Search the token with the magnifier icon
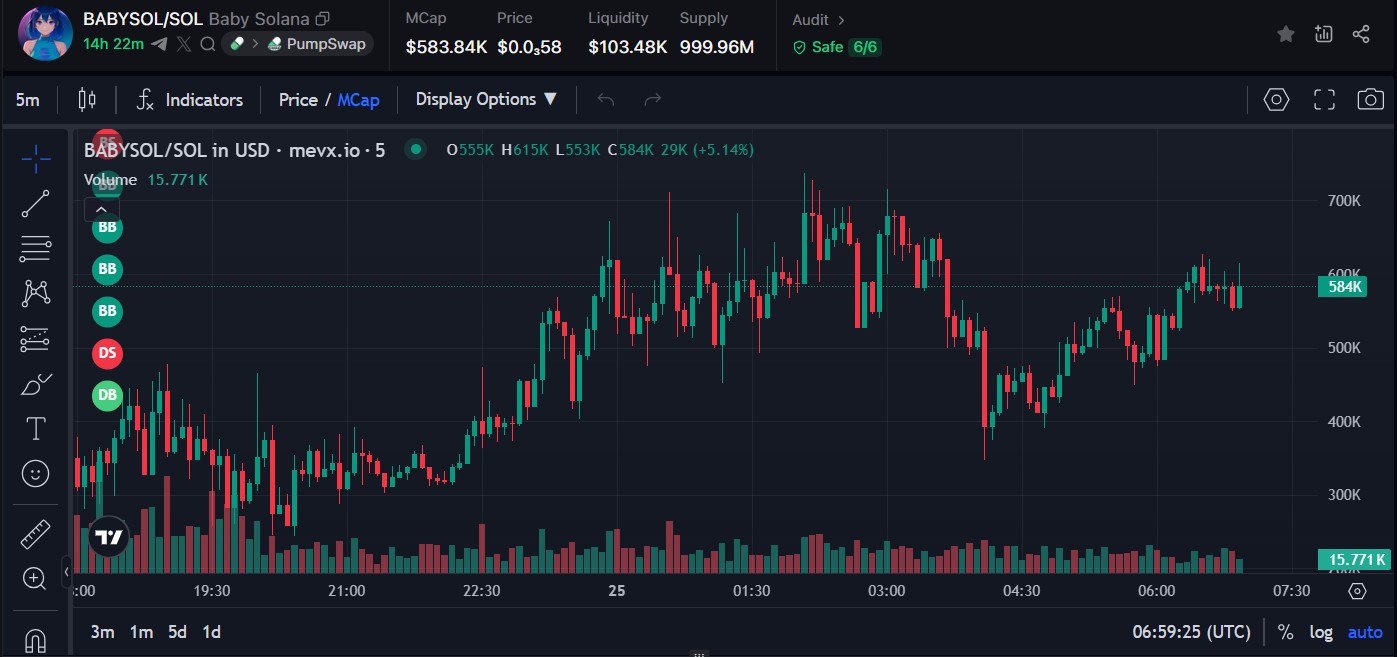 [207, 44]
